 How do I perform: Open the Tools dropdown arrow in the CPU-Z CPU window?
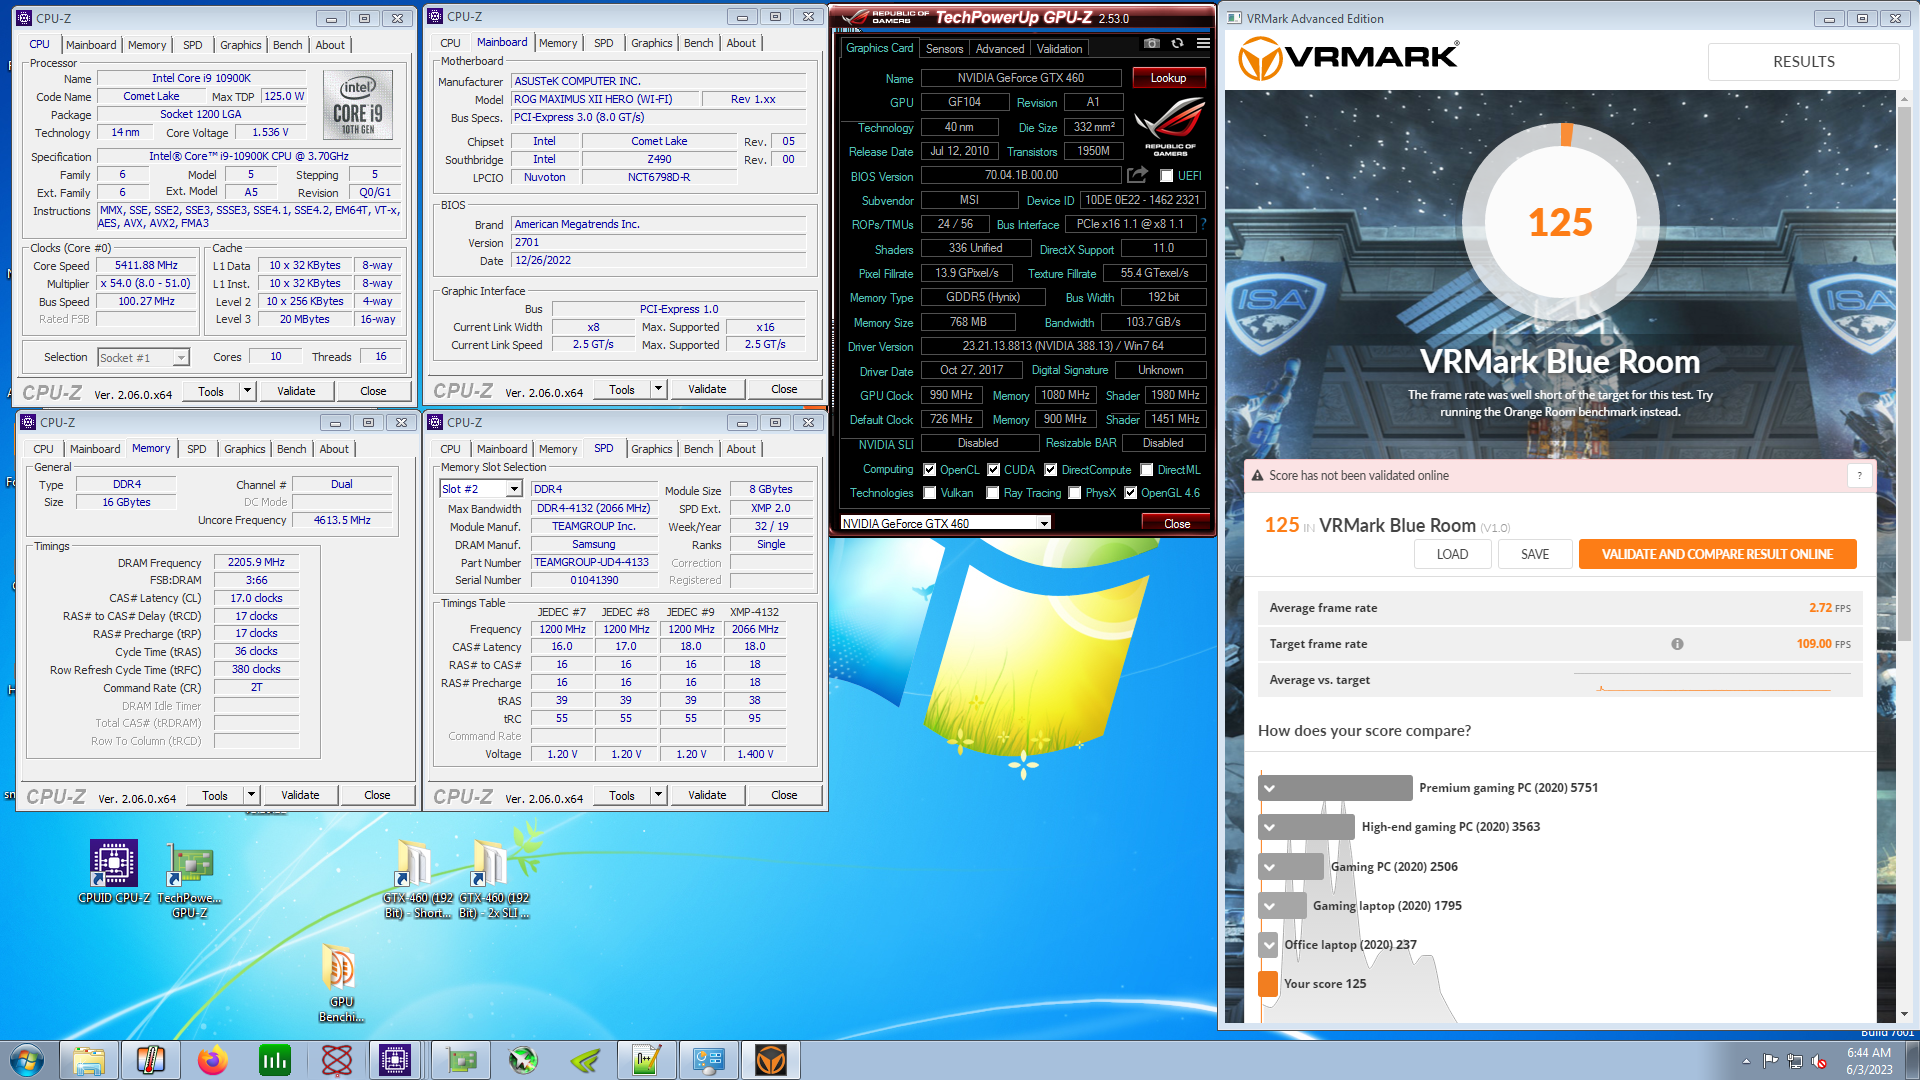pos(247,391)
